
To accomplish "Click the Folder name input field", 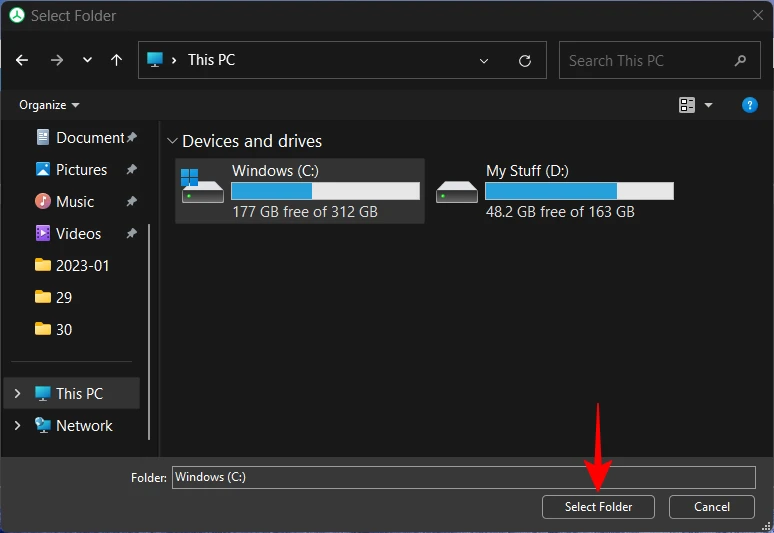I will [x=463, y=477].
